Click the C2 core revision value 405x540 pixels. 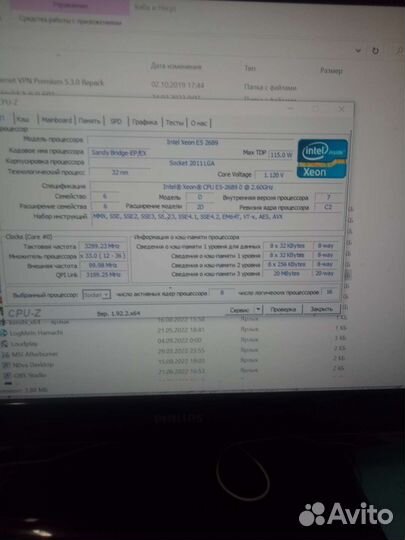tap(328, 207)
